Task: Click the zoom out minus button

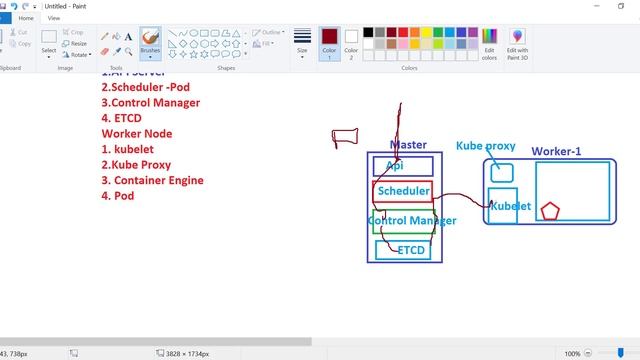Action: [x=588, y=353]
